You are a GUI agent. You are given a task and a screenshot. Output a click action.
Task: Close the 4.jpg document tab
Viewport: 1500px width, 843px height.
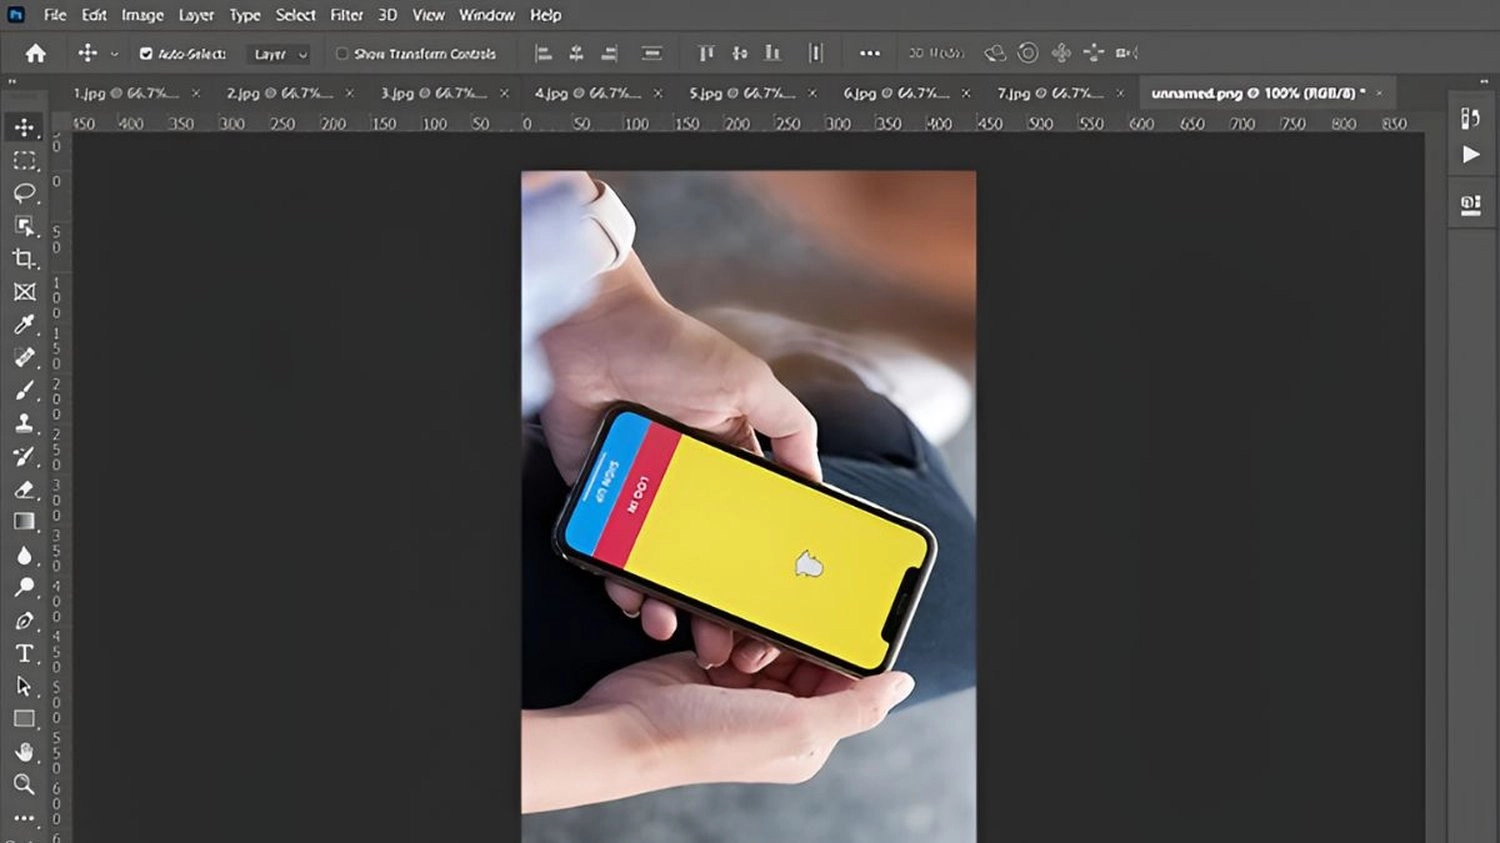coord(658,93)
